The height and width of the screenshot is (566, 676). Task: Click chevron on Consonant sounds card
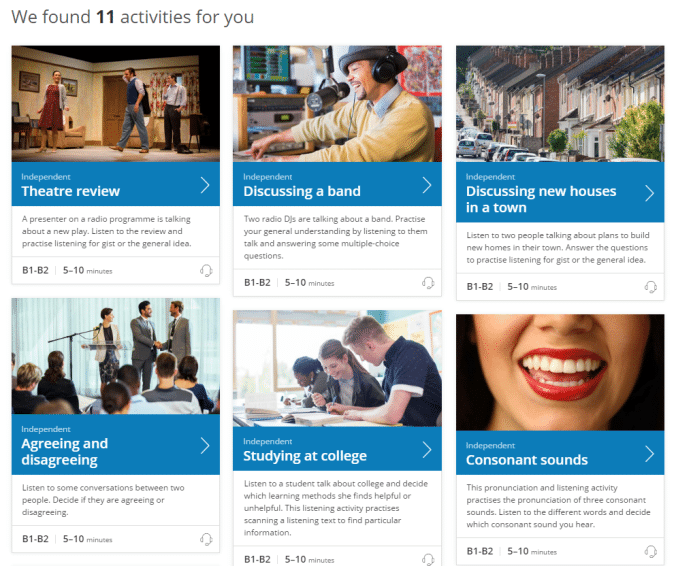coord(650,454)
